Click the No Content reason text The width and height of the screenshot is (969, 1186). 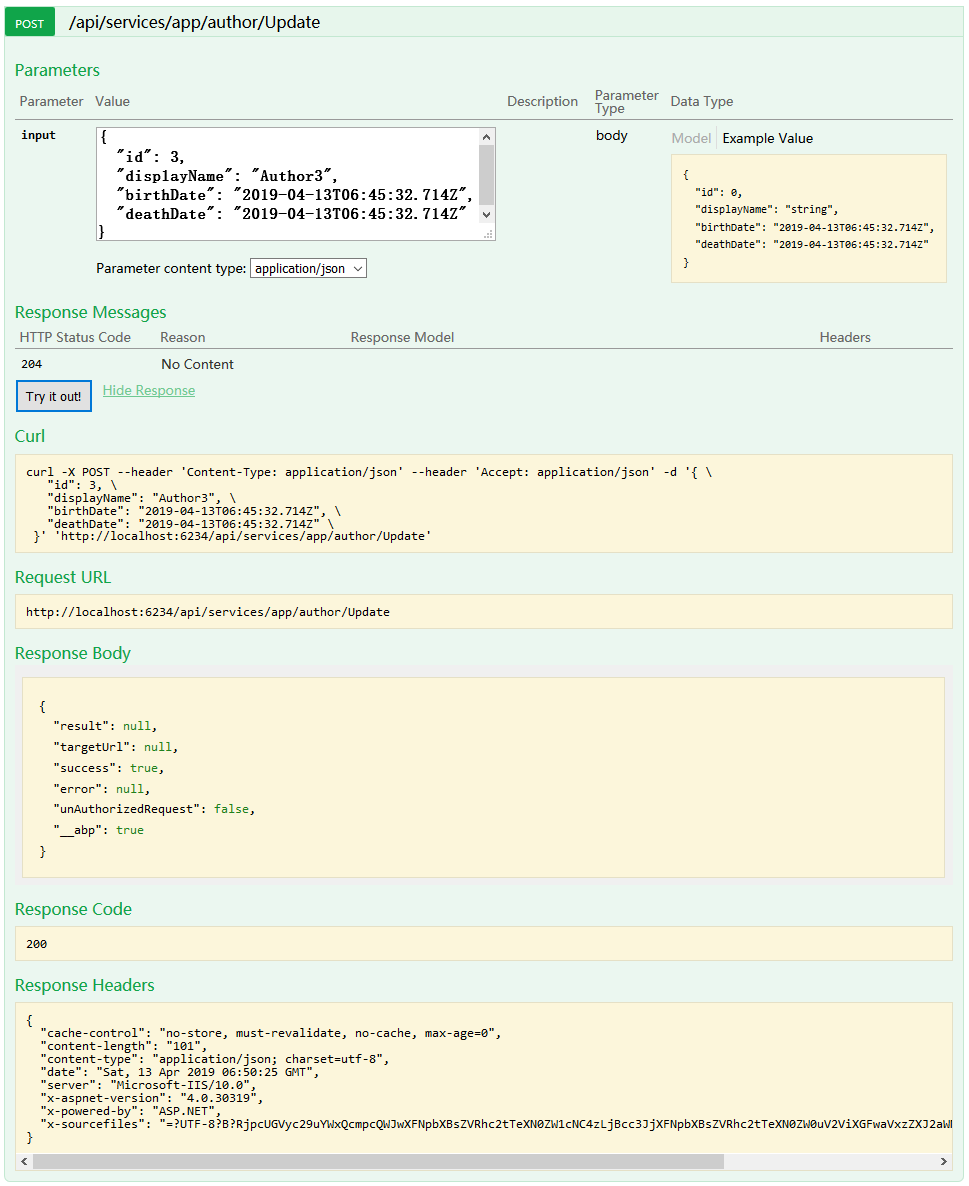[197, 364]
